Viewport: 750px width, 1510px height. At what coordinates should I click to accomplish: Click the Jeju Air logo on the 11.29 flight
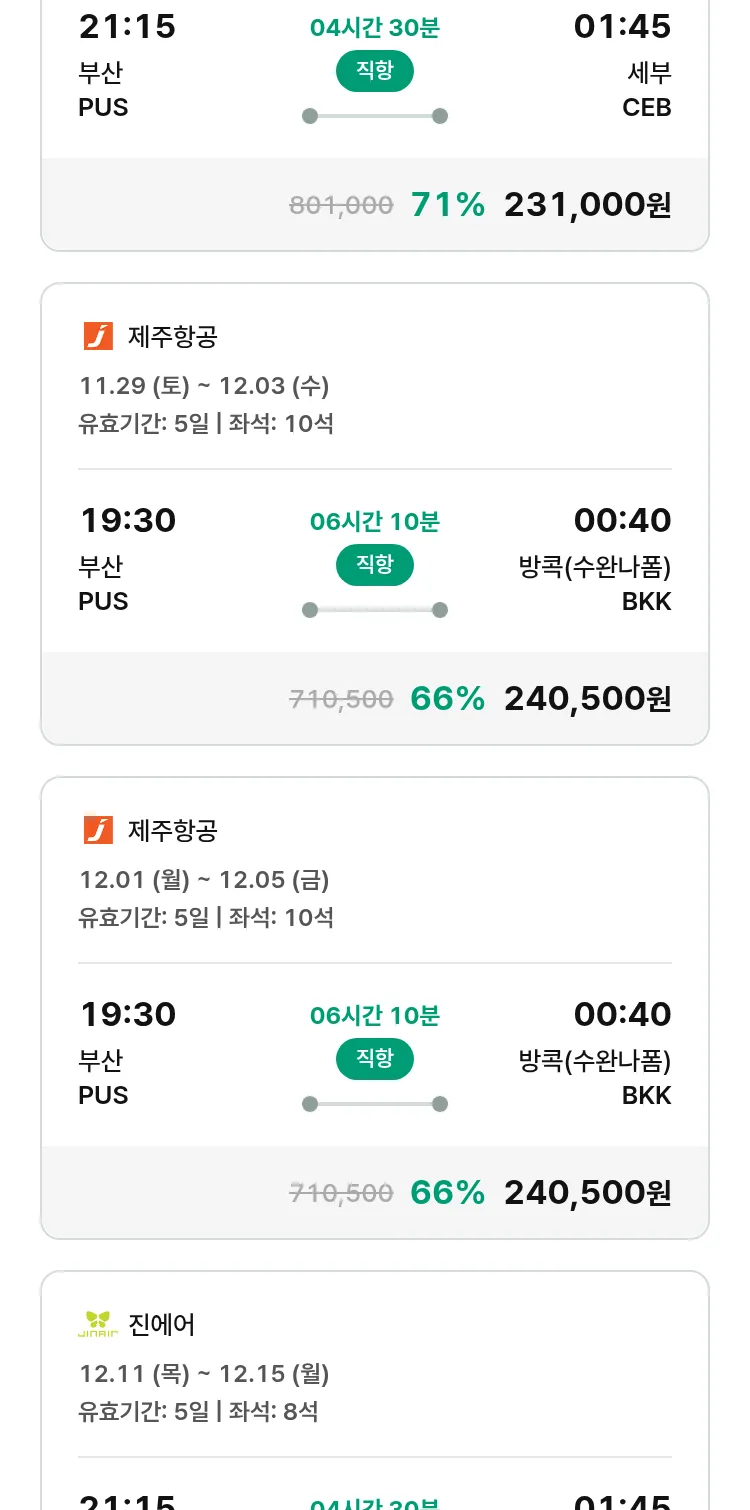[98, 336]
